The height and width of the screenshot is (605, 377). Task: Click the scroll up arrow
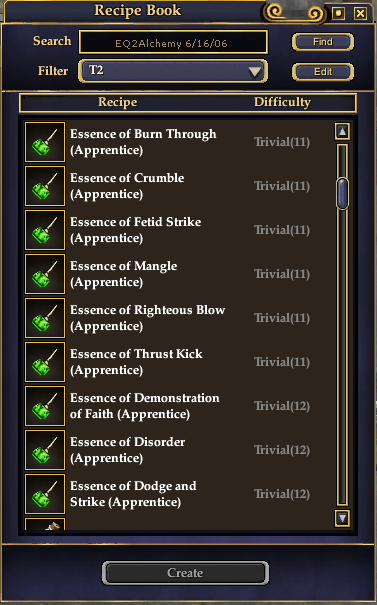tap(342, 132)
